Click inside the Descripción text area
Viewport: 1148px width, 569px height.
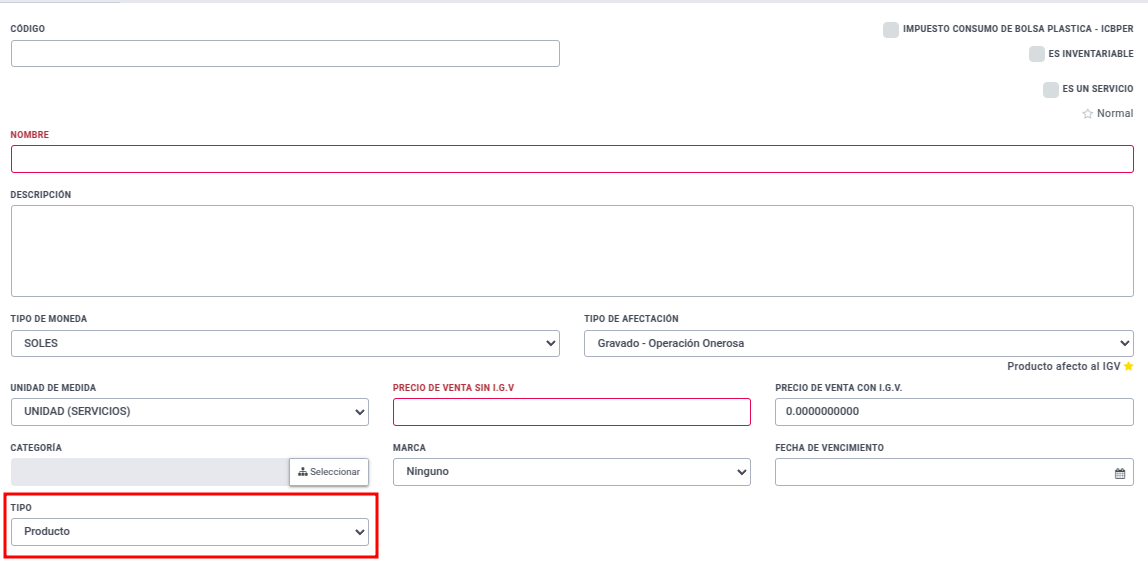click(573, 251)
